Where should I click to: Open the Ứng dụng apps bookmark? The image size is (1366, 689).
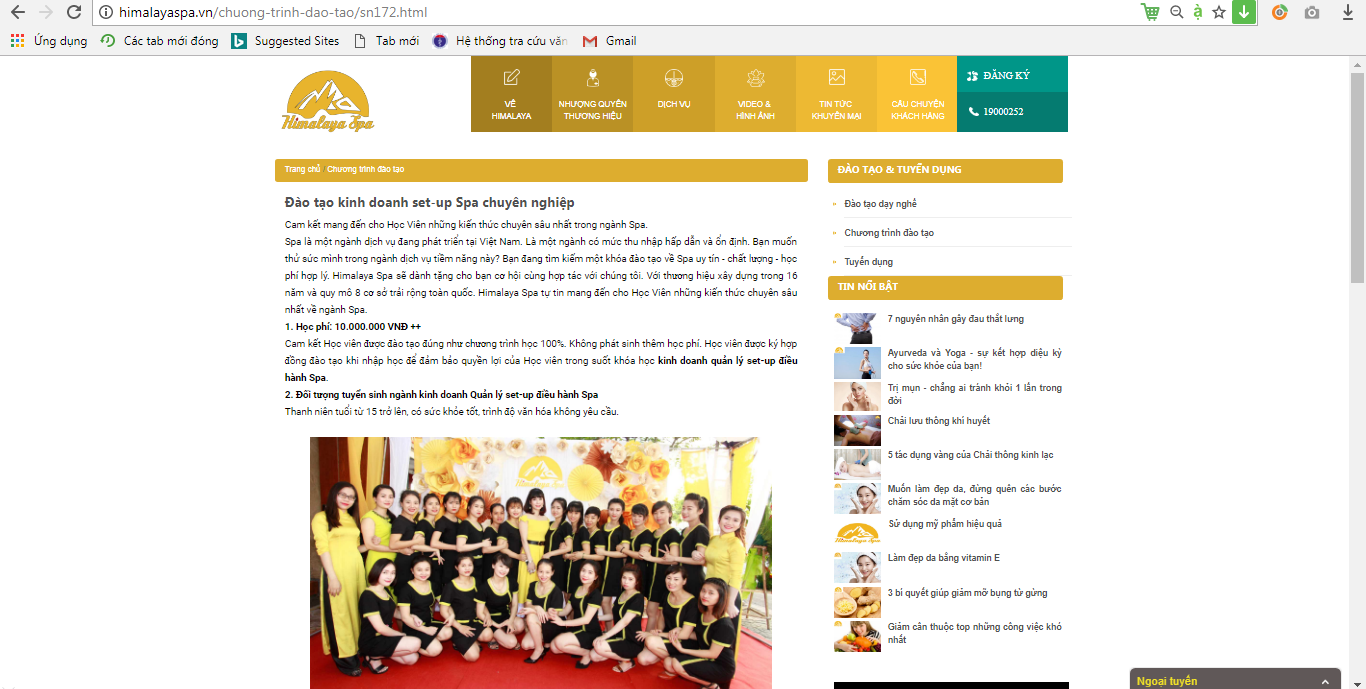[49, 41]
